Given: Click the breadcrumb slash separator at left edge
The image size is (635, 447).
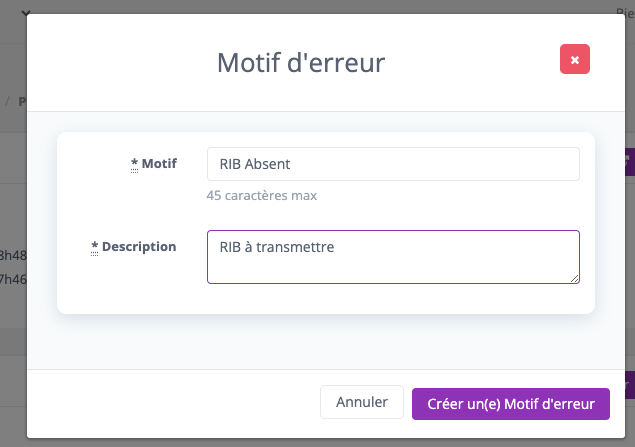Looking at the screenshot, I should 7,101.
